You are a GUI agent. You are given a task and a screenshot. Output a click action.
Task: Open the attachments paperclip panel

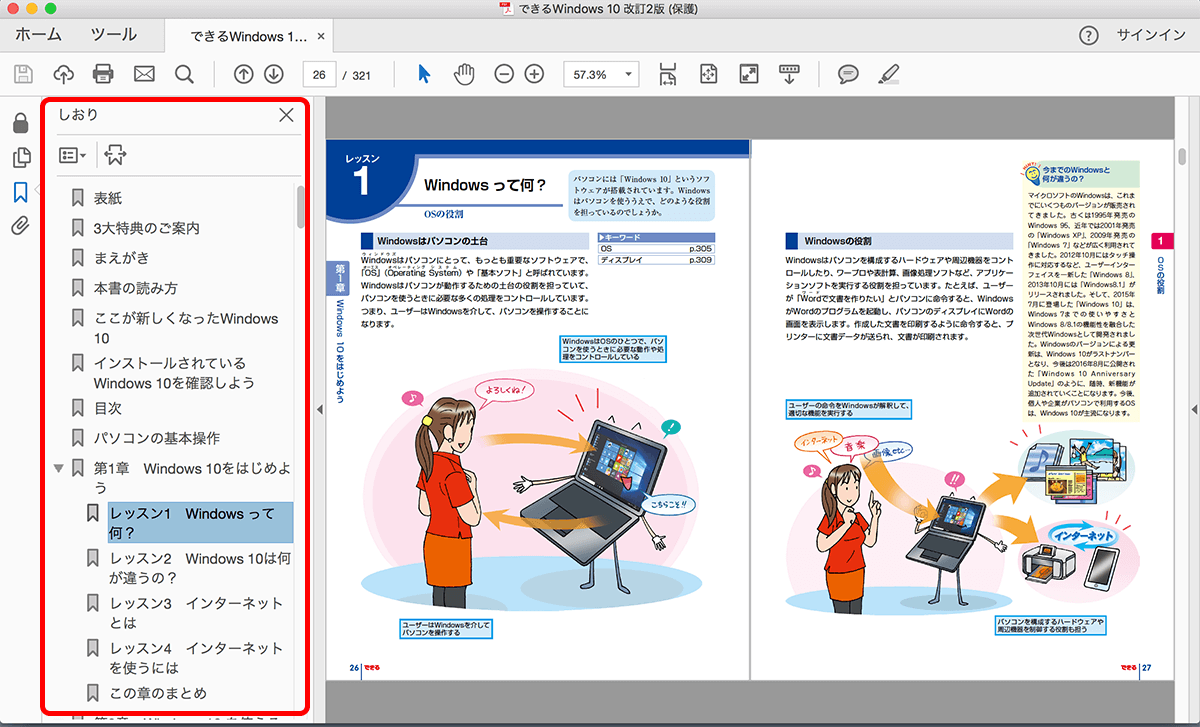coord(19,225)
